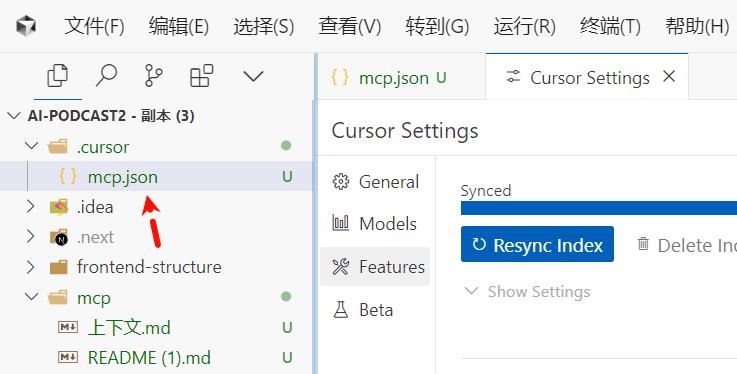Image resolution: width=737 pixels, height=374 pixels.
Task: Select the Models settings section
Action: pos(375,224)
